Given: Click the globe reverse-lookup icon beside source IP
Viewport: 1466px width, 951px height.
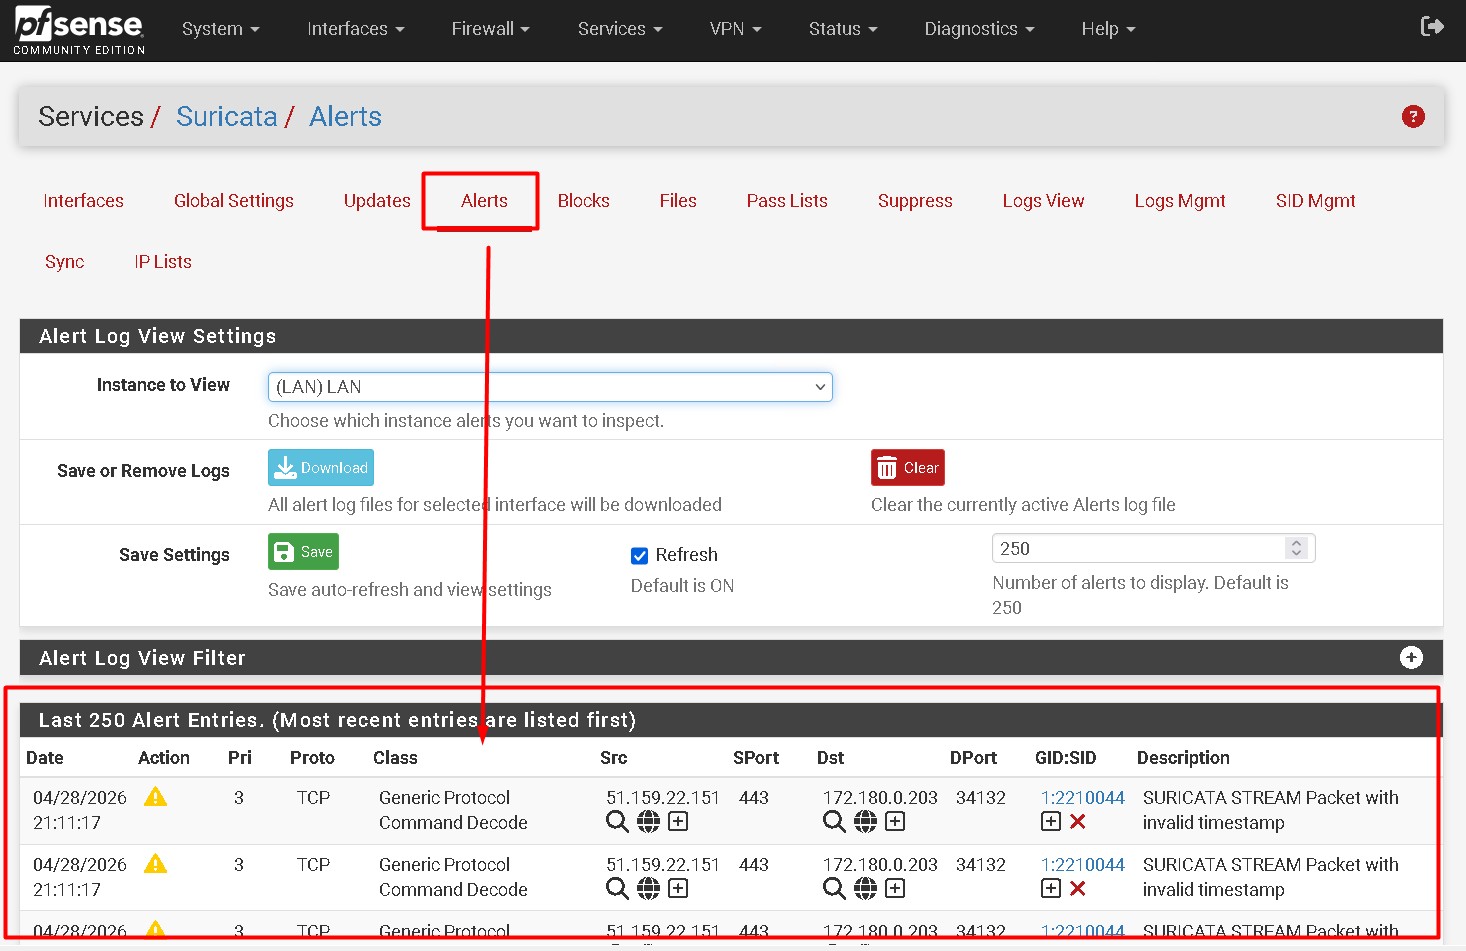Looking at the screenshot, I should click(x=648, y=821).
